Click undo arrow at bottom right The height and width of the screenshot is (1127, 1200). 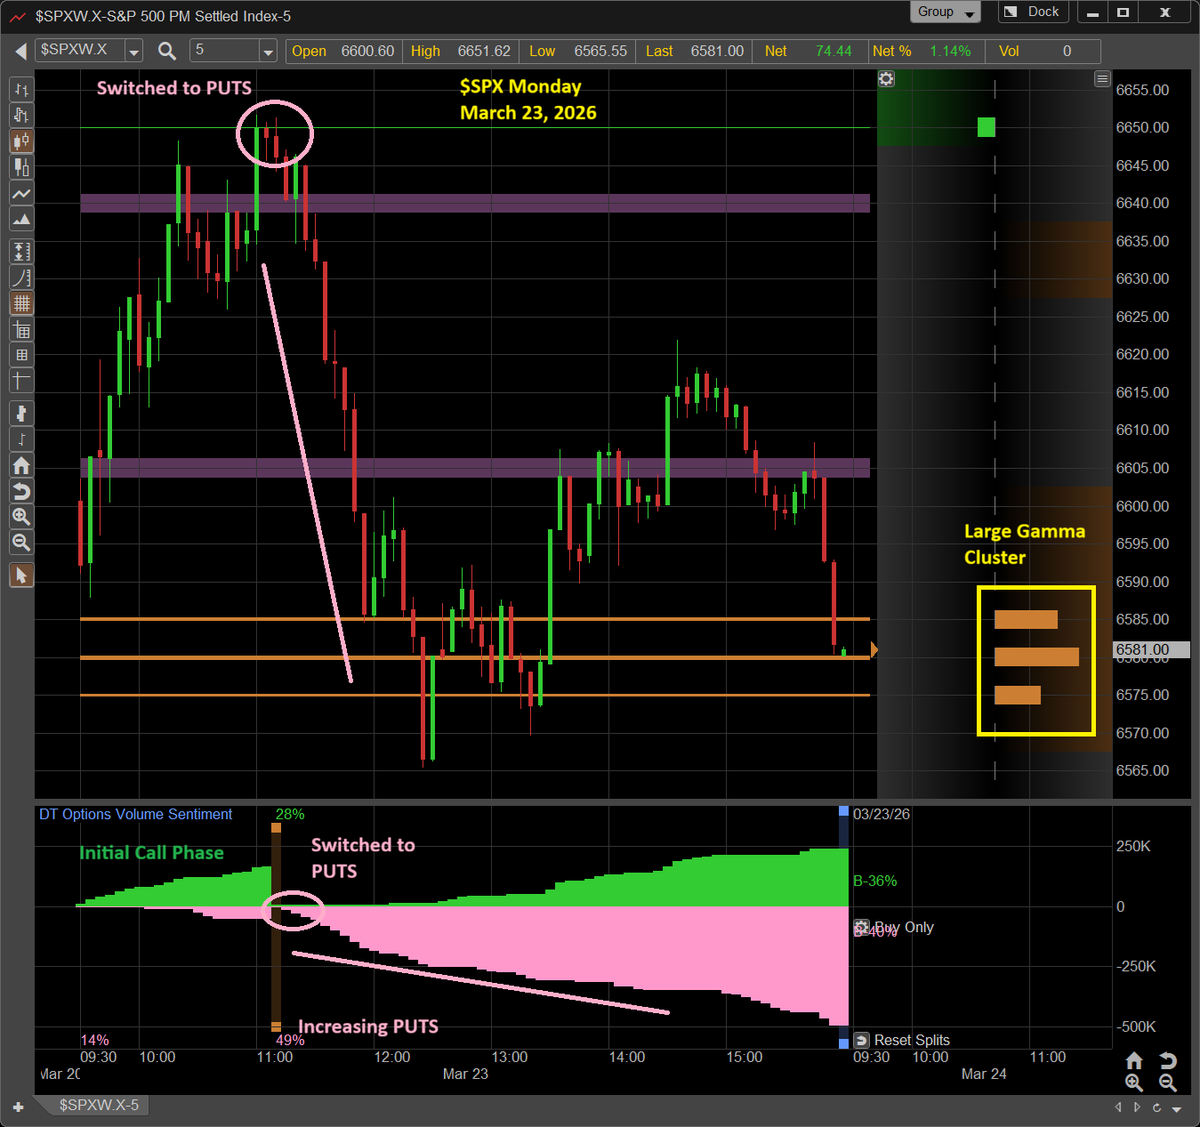(1167, 1061)
